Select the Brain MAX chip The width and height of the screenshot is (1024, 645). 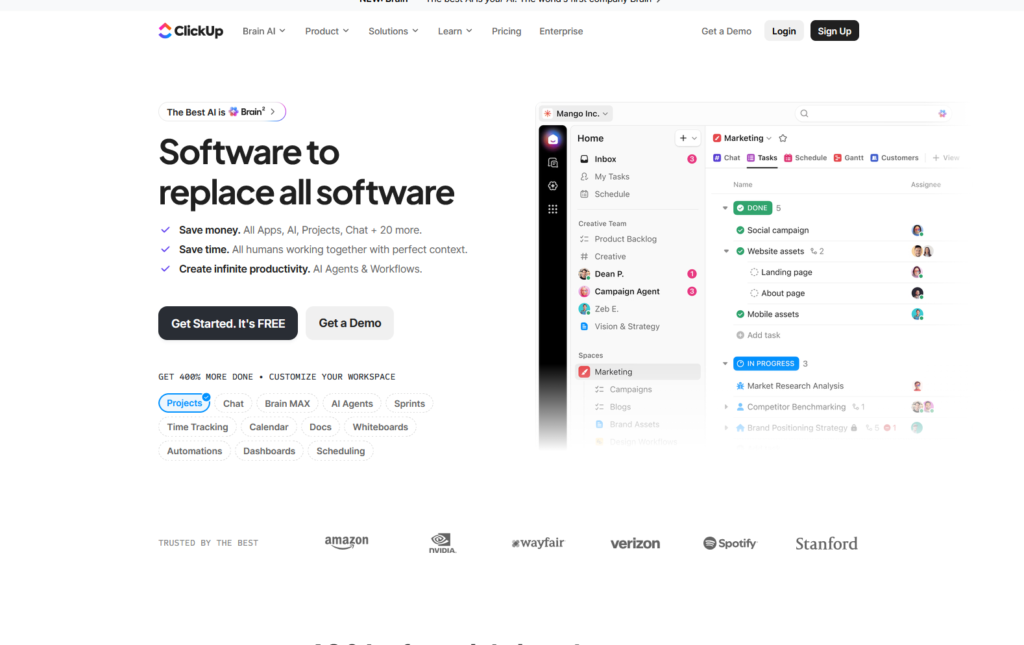pos(287,403)
